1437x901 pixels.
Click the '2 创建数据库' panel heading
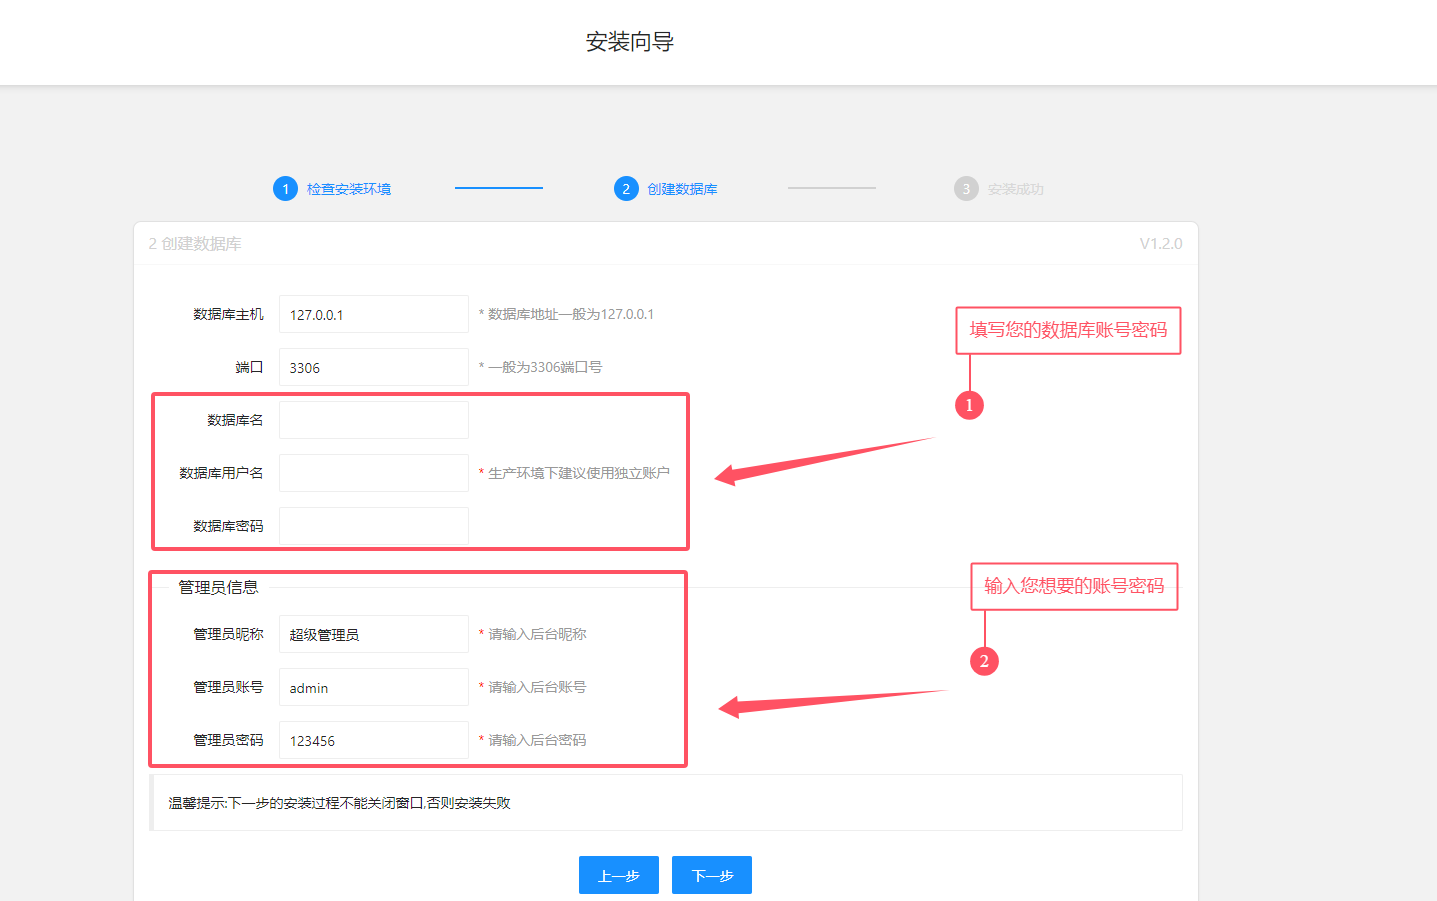195,244
